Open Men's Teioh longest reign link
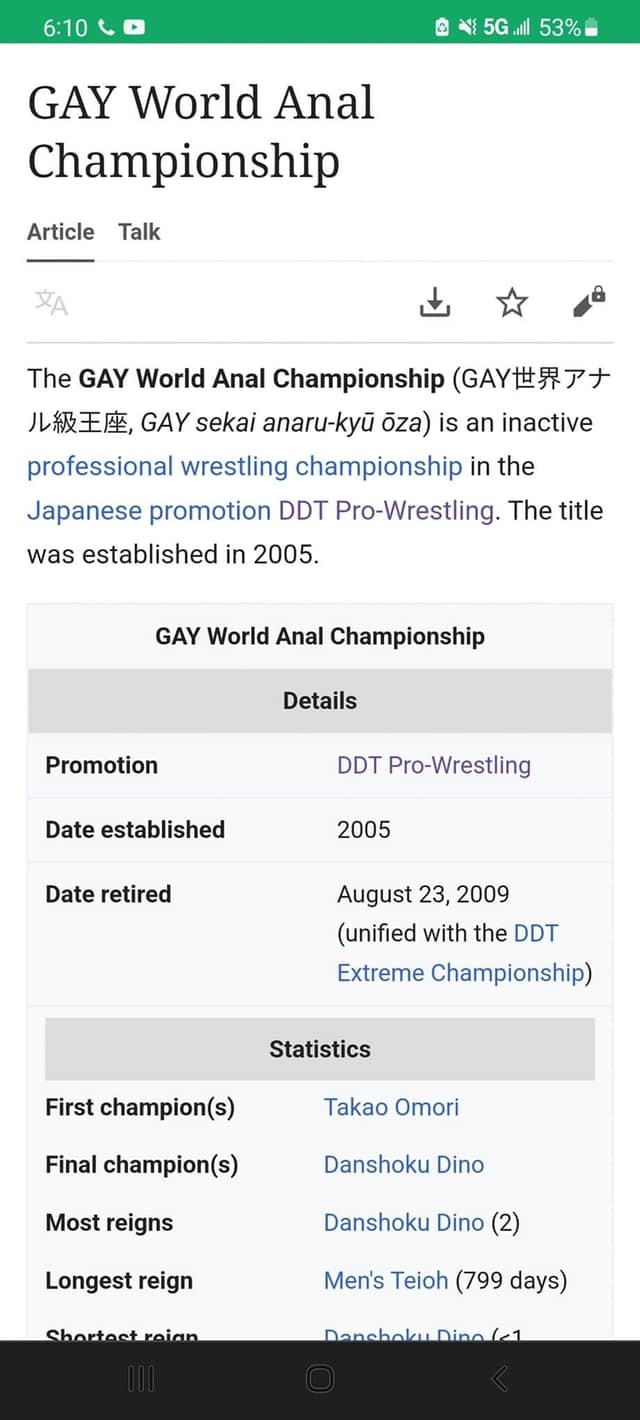Viewport: 640px width, 1420px height. 385,1281
